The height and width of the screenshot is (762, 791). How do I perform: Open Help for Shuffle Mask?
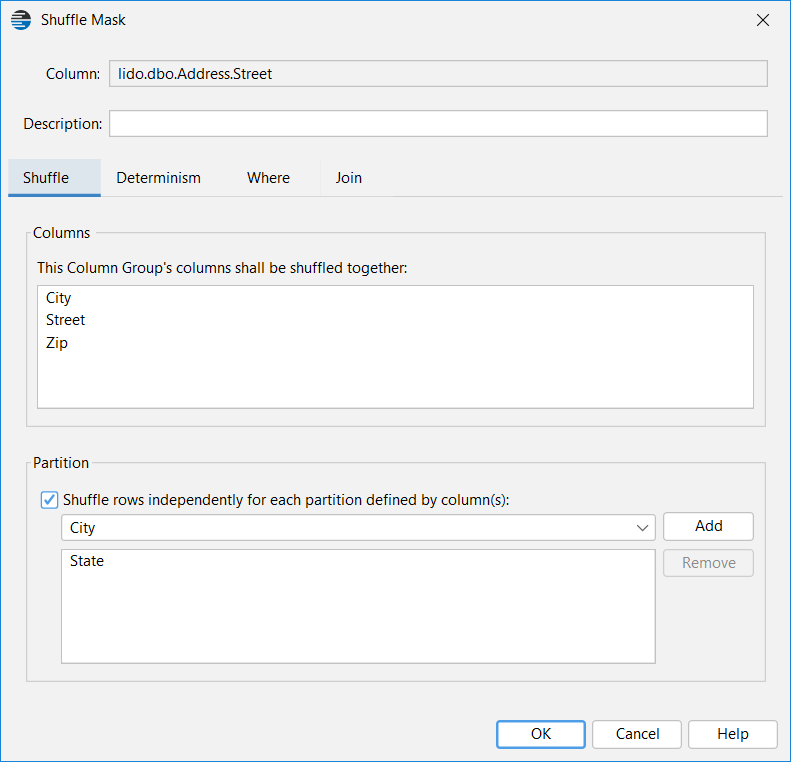point(732,734)
